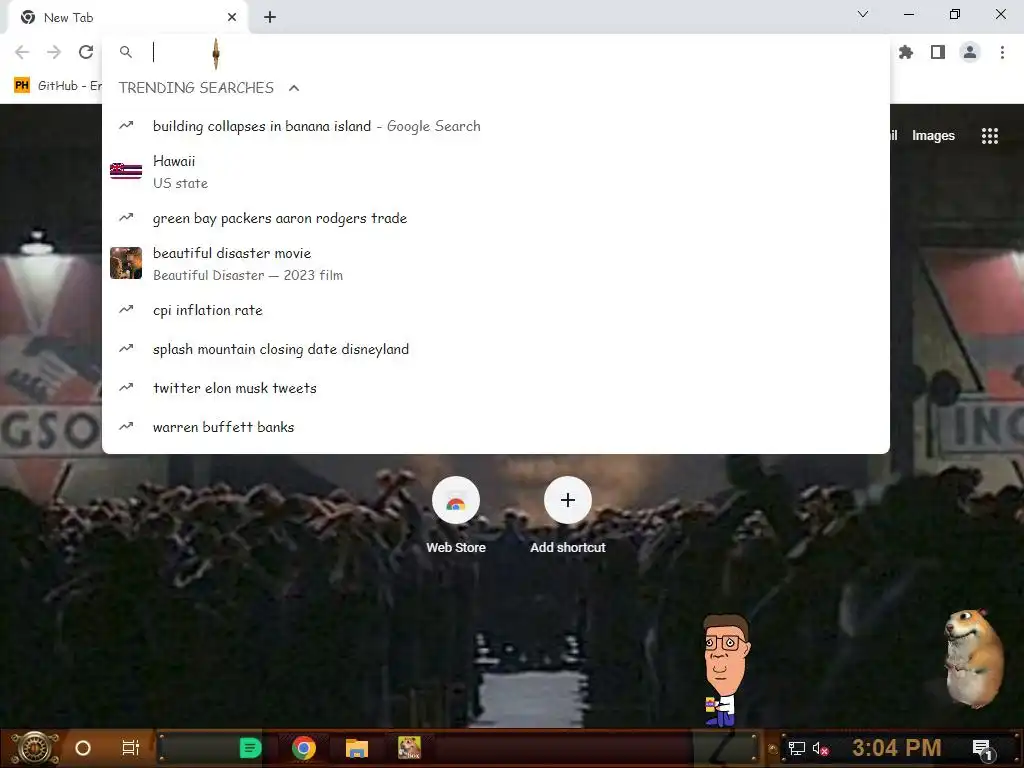Click the Cortana circle on the taskbar
The image size is (1024, 768).
click(x=83, y=748)
